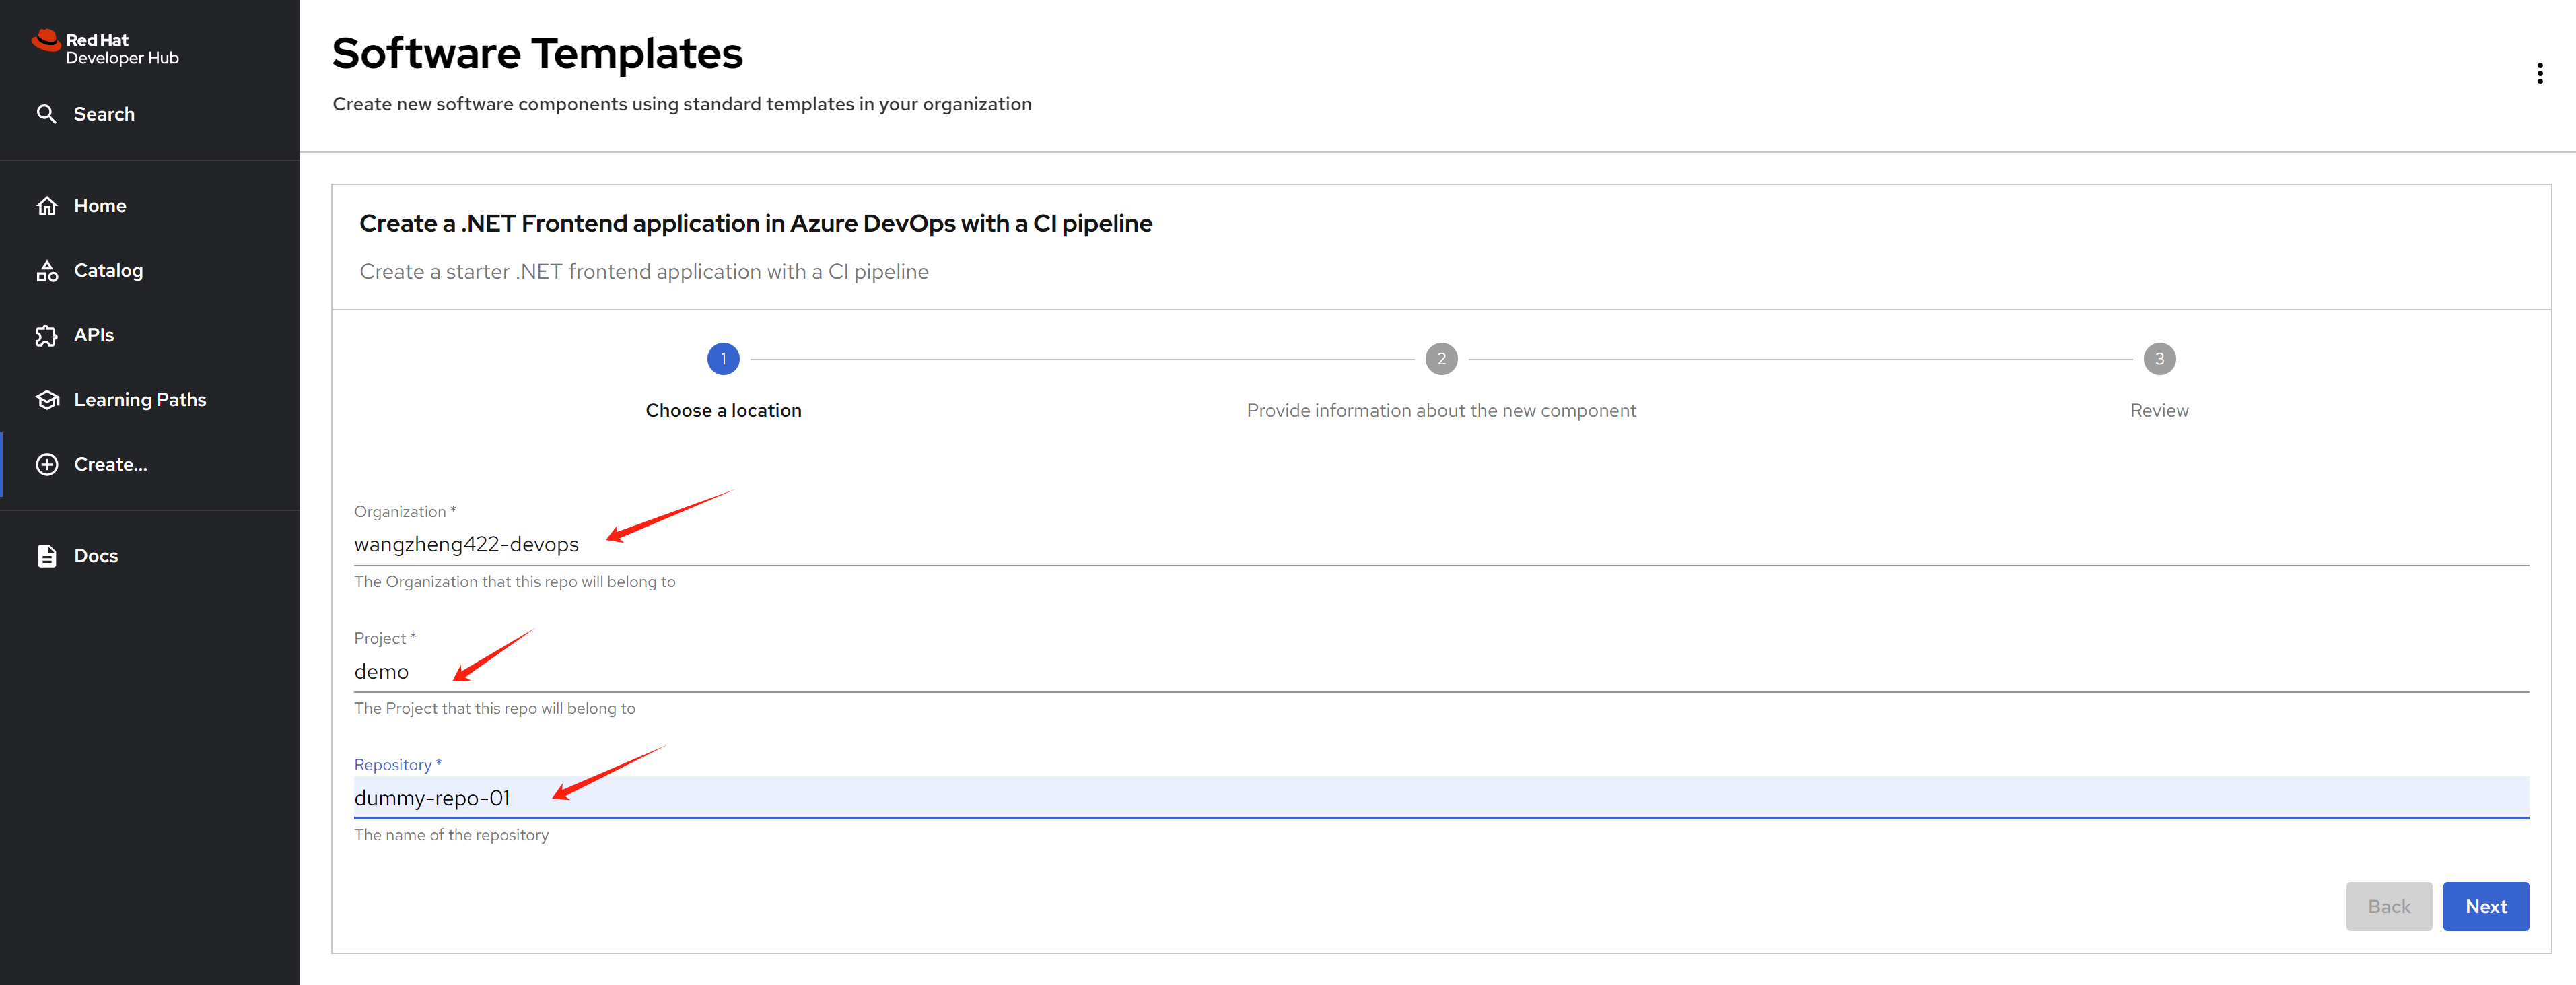The height and width of the screenshot is (985, 2576).
Task: Click the Repository name input field
Action: [x=1440, y=798]
